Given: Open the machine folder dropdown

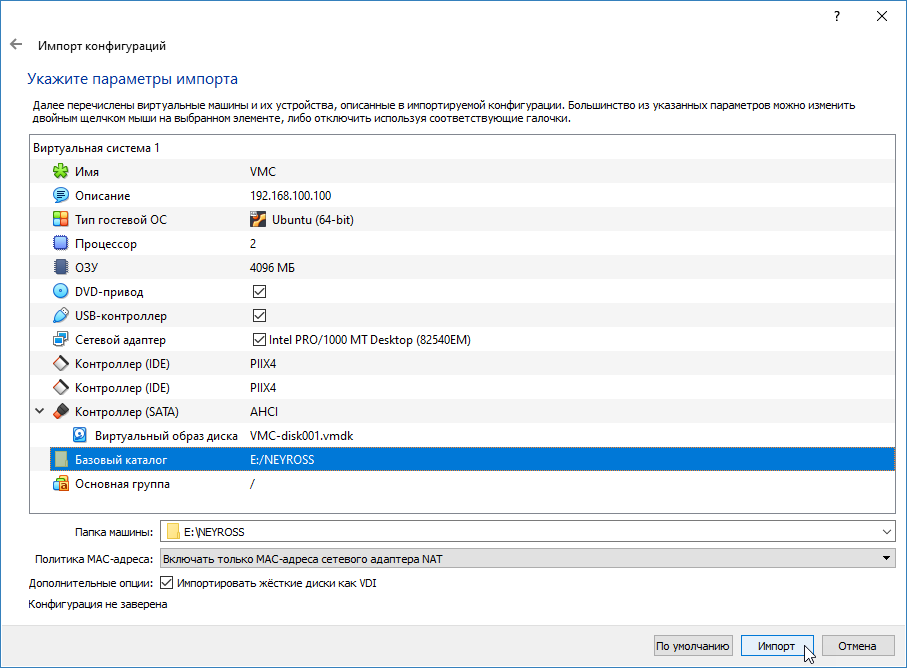Looking at the screenshot, I should point(886,532).
